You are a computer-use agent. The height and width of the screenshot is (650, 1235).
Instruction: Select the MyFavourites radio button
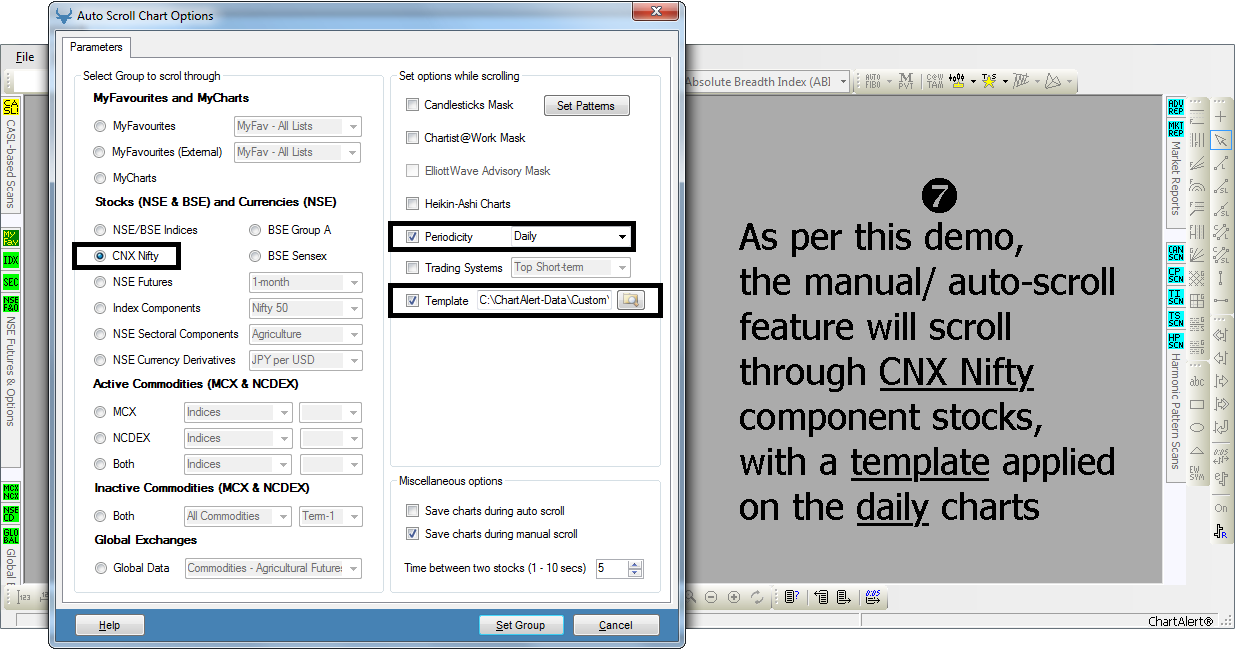coord(99,126)
